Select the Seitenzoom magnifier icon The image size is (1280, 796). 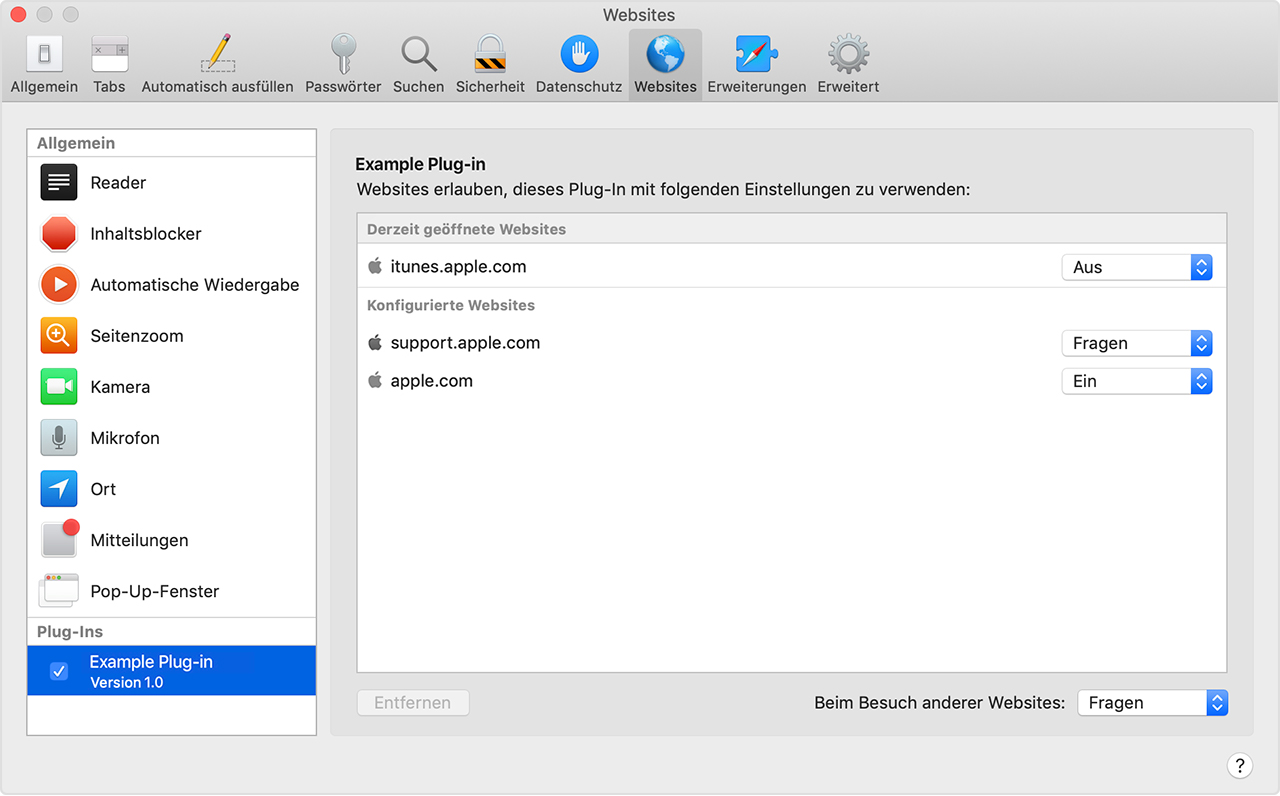[59, 335]
